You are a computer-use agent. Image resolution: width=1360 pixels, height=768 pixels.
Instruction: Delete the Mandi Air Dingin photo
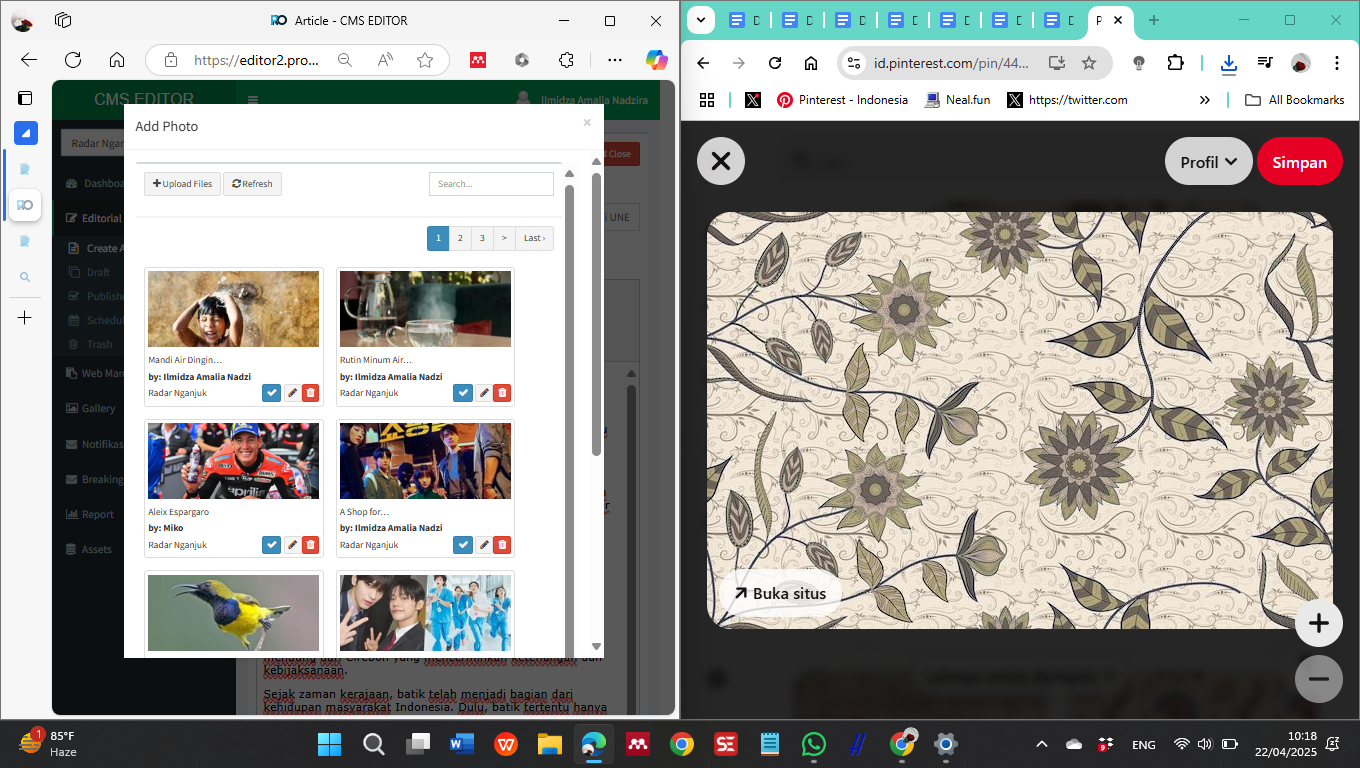tap(311, 393)
